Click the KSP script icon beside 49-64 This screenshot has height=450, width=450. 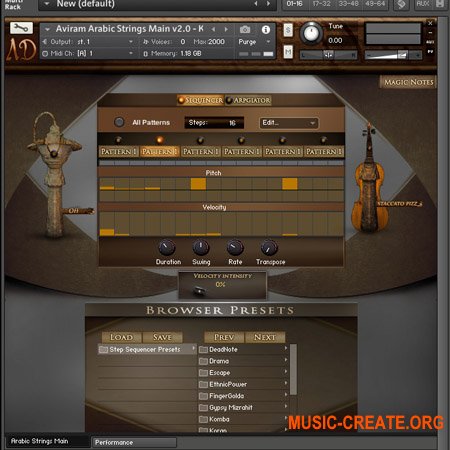coord(402,4)
